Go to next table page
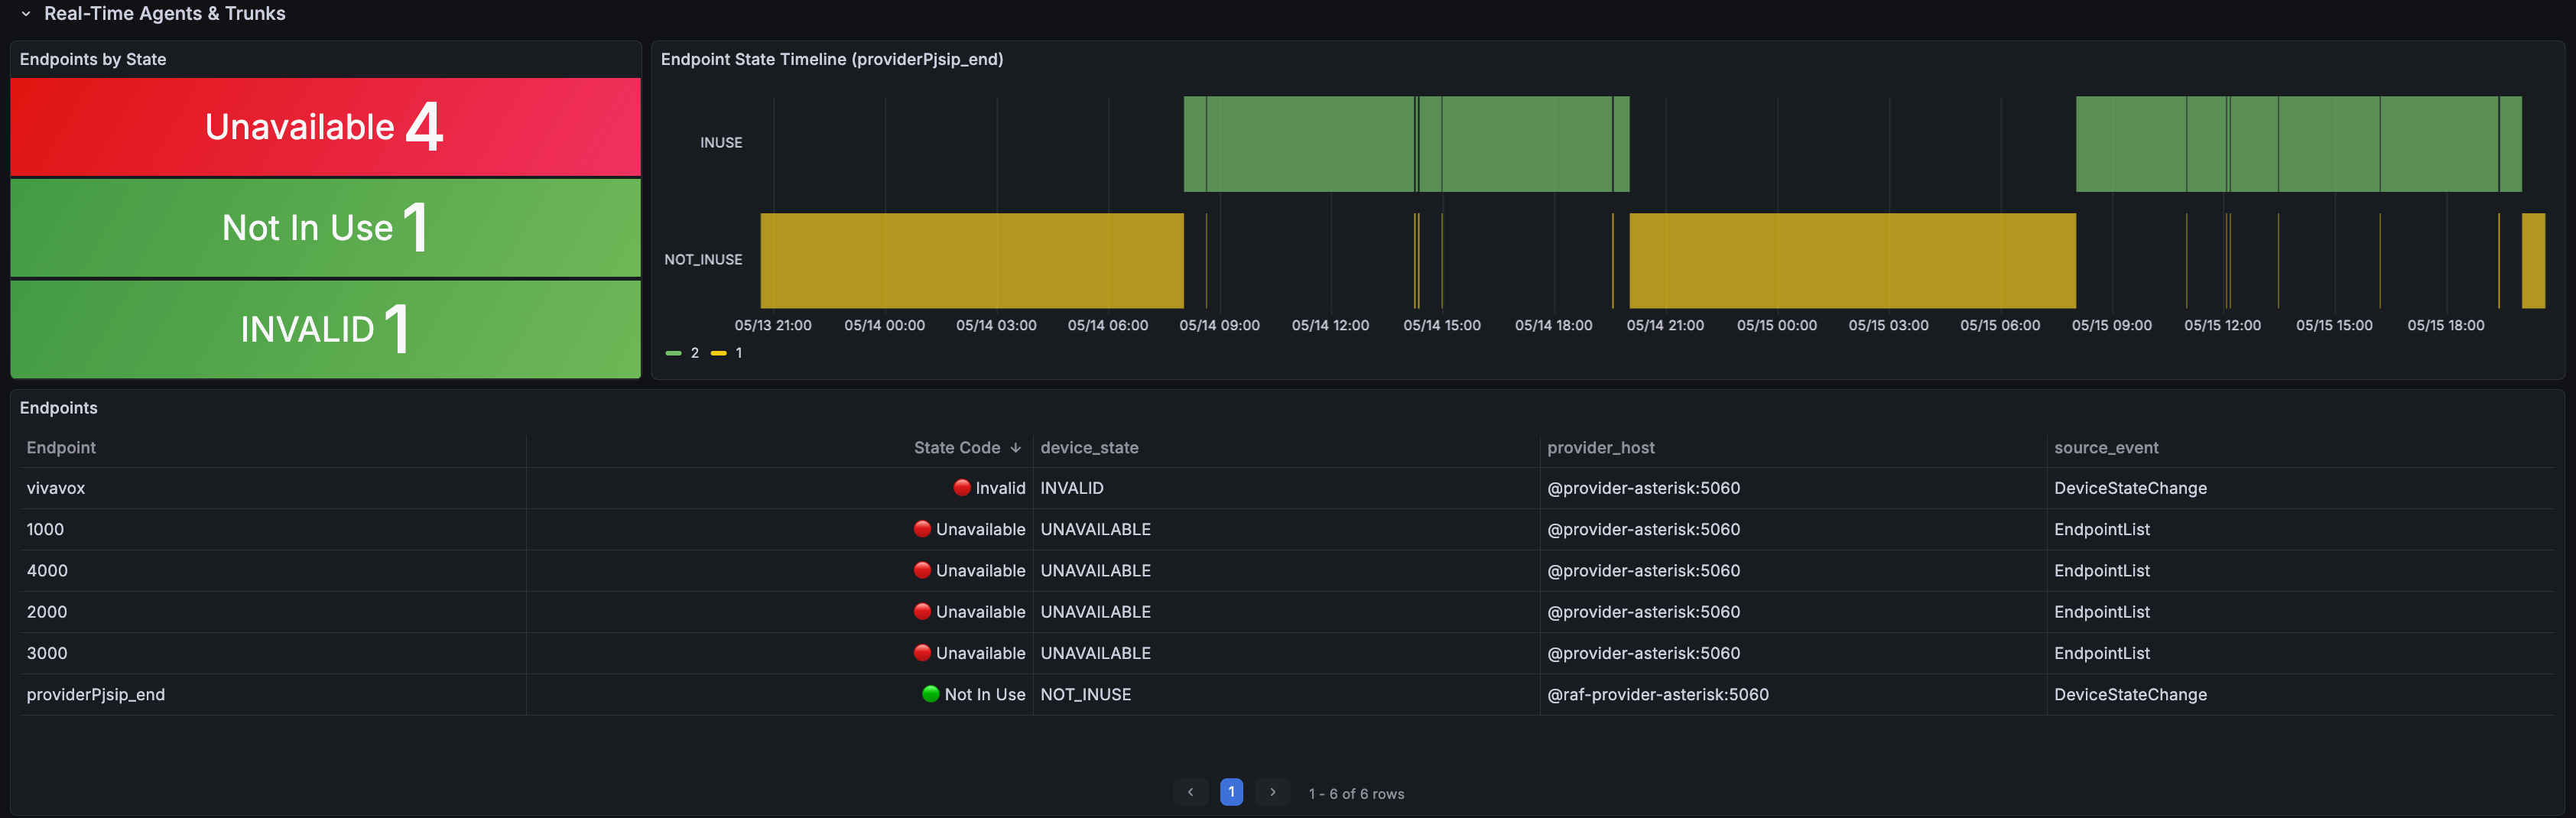 pyautogui.click(x=1272, y=792)
